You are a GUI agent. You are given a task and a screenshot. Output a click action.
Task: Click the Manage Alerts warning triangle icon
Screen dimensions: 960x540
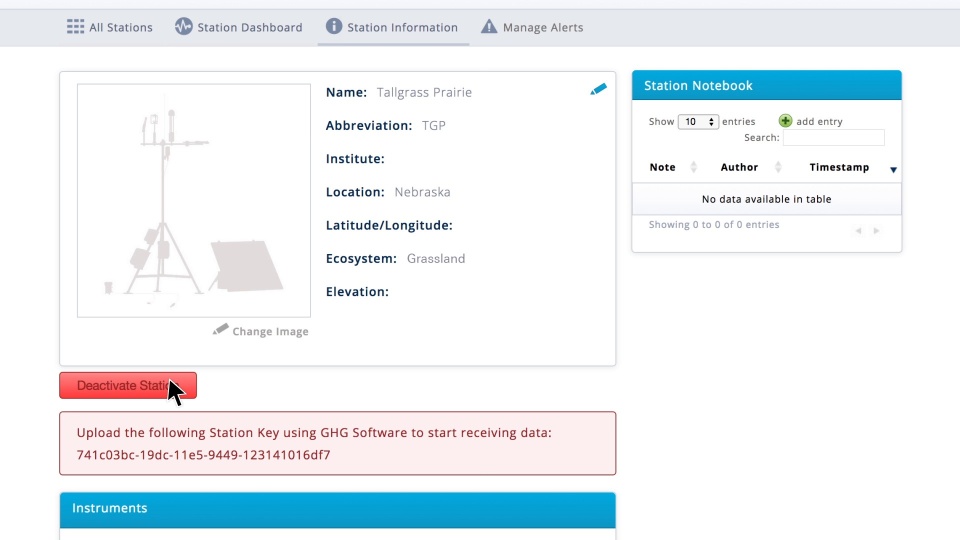coord(489,26)
